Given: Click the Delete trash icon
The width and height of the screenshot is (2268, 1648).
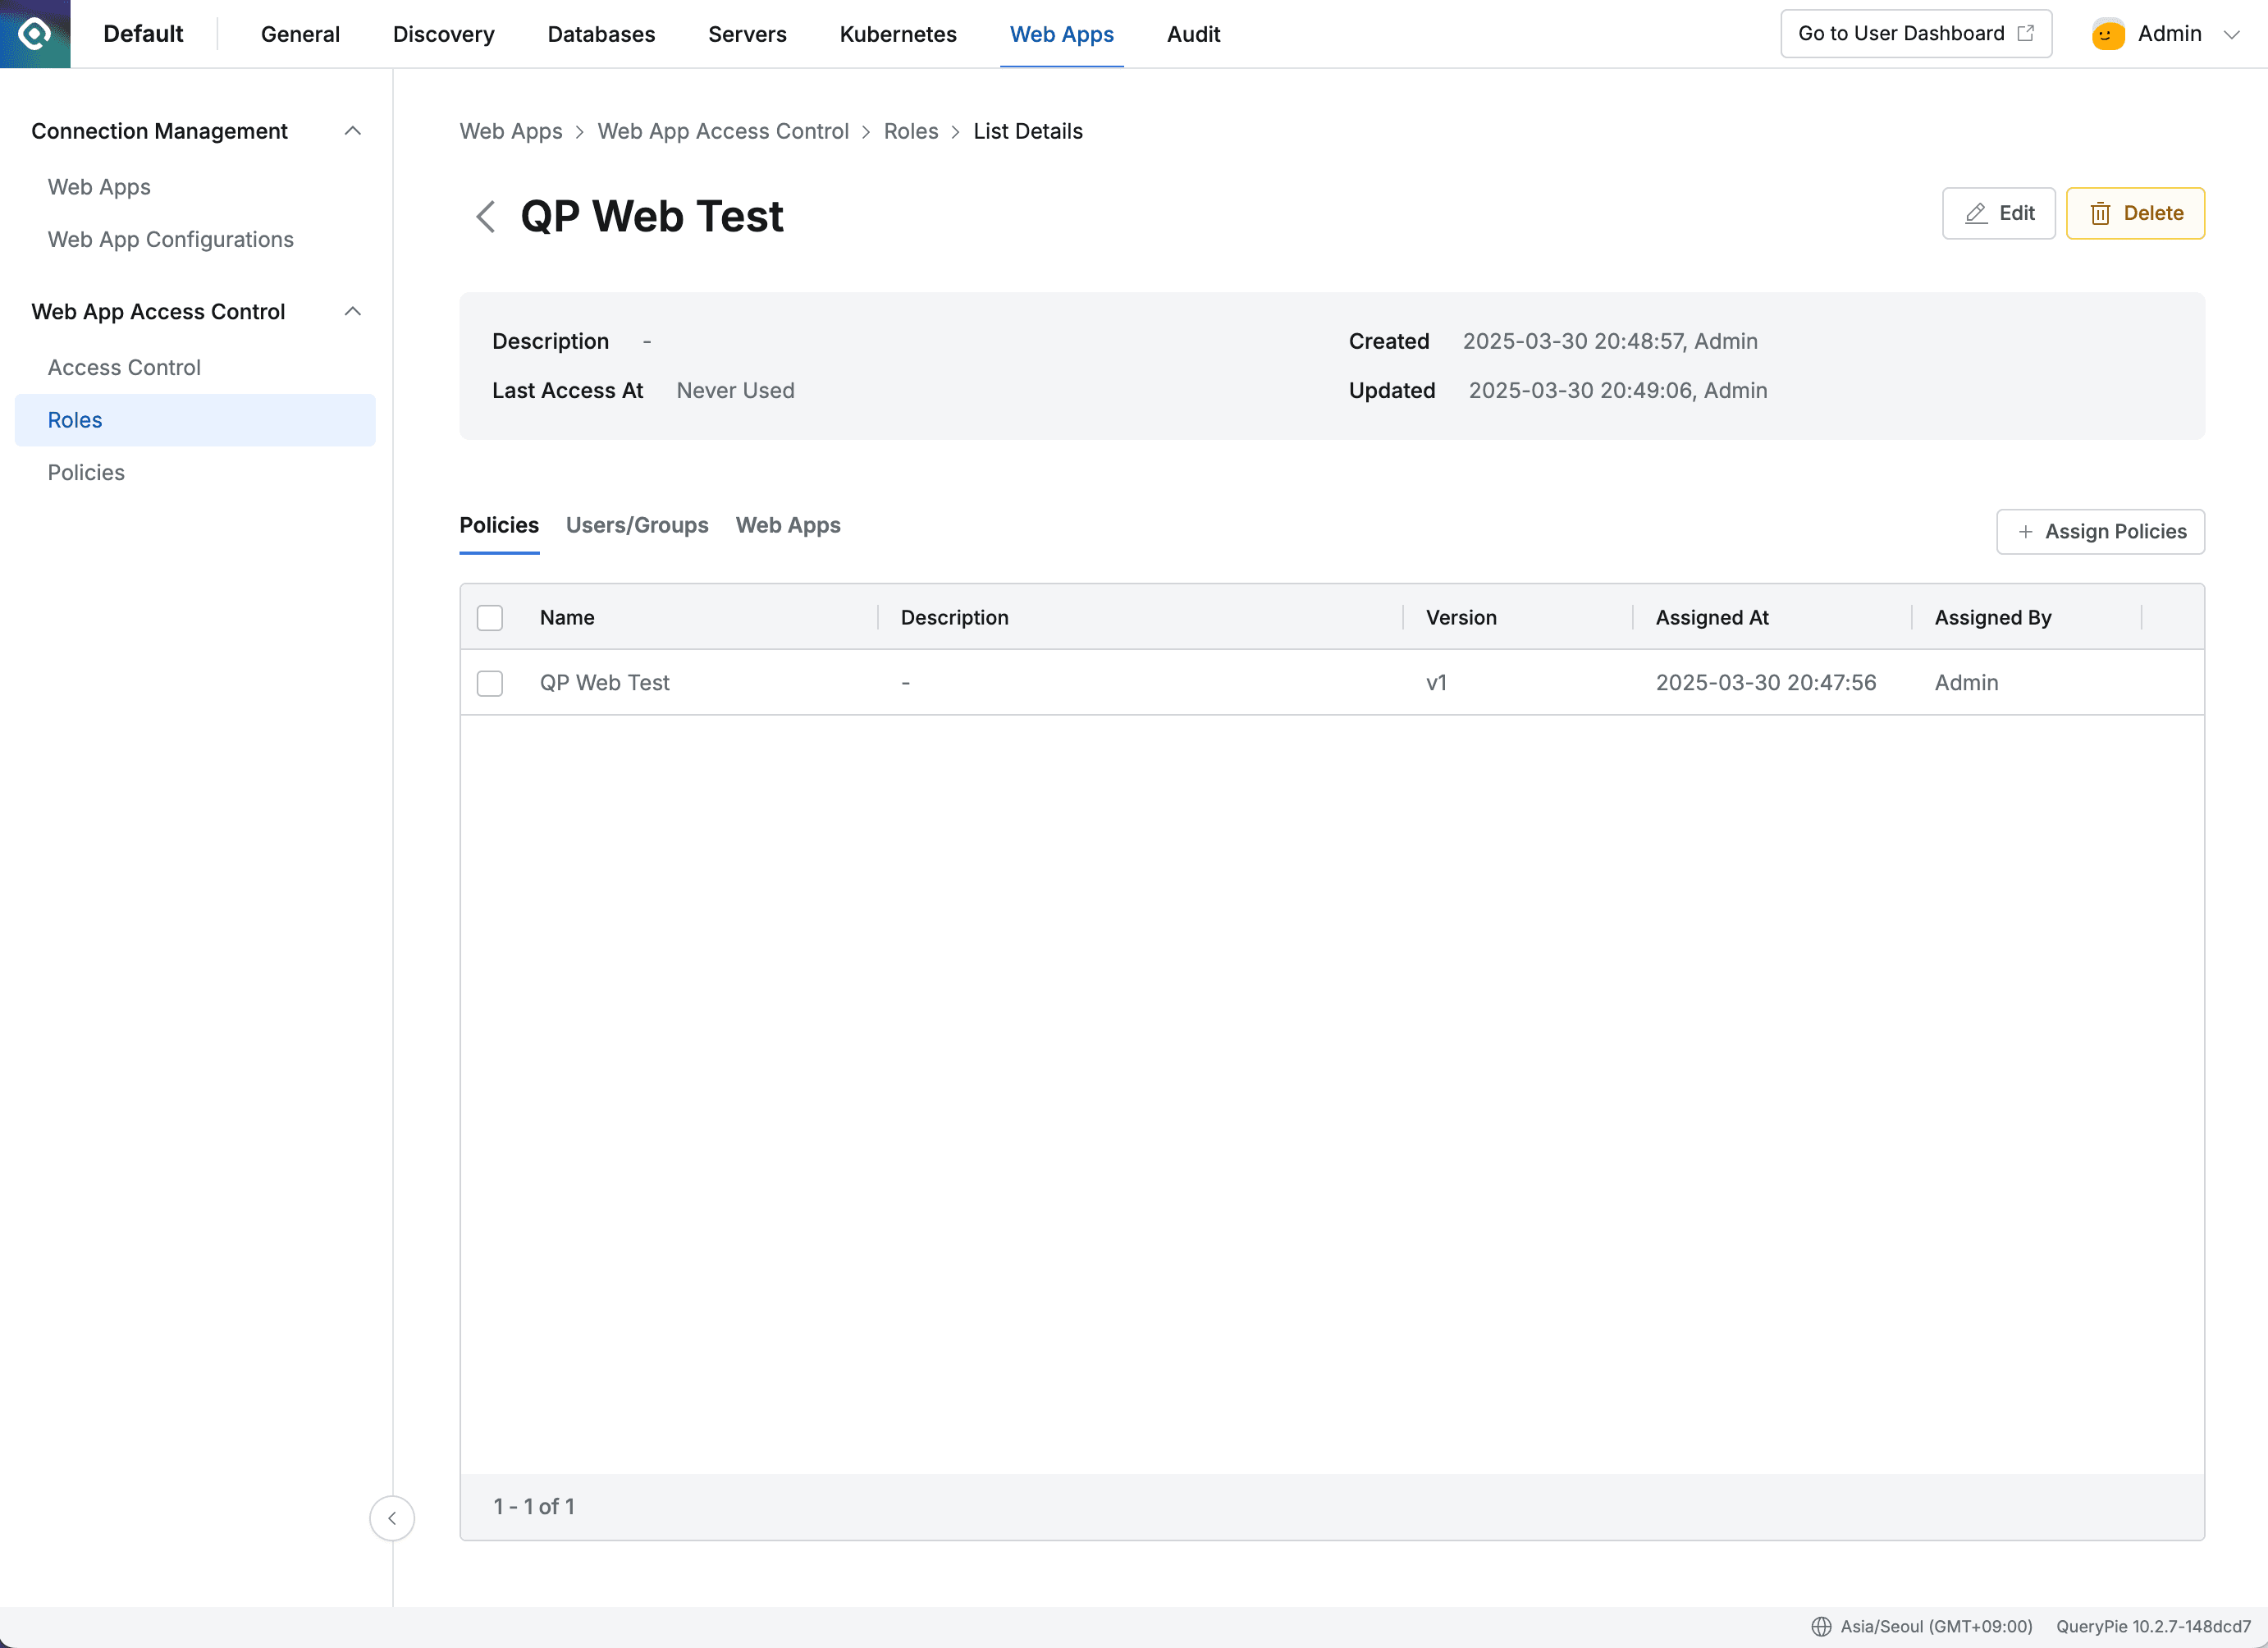Looking at the screenshot, I should pos(2101,213).
